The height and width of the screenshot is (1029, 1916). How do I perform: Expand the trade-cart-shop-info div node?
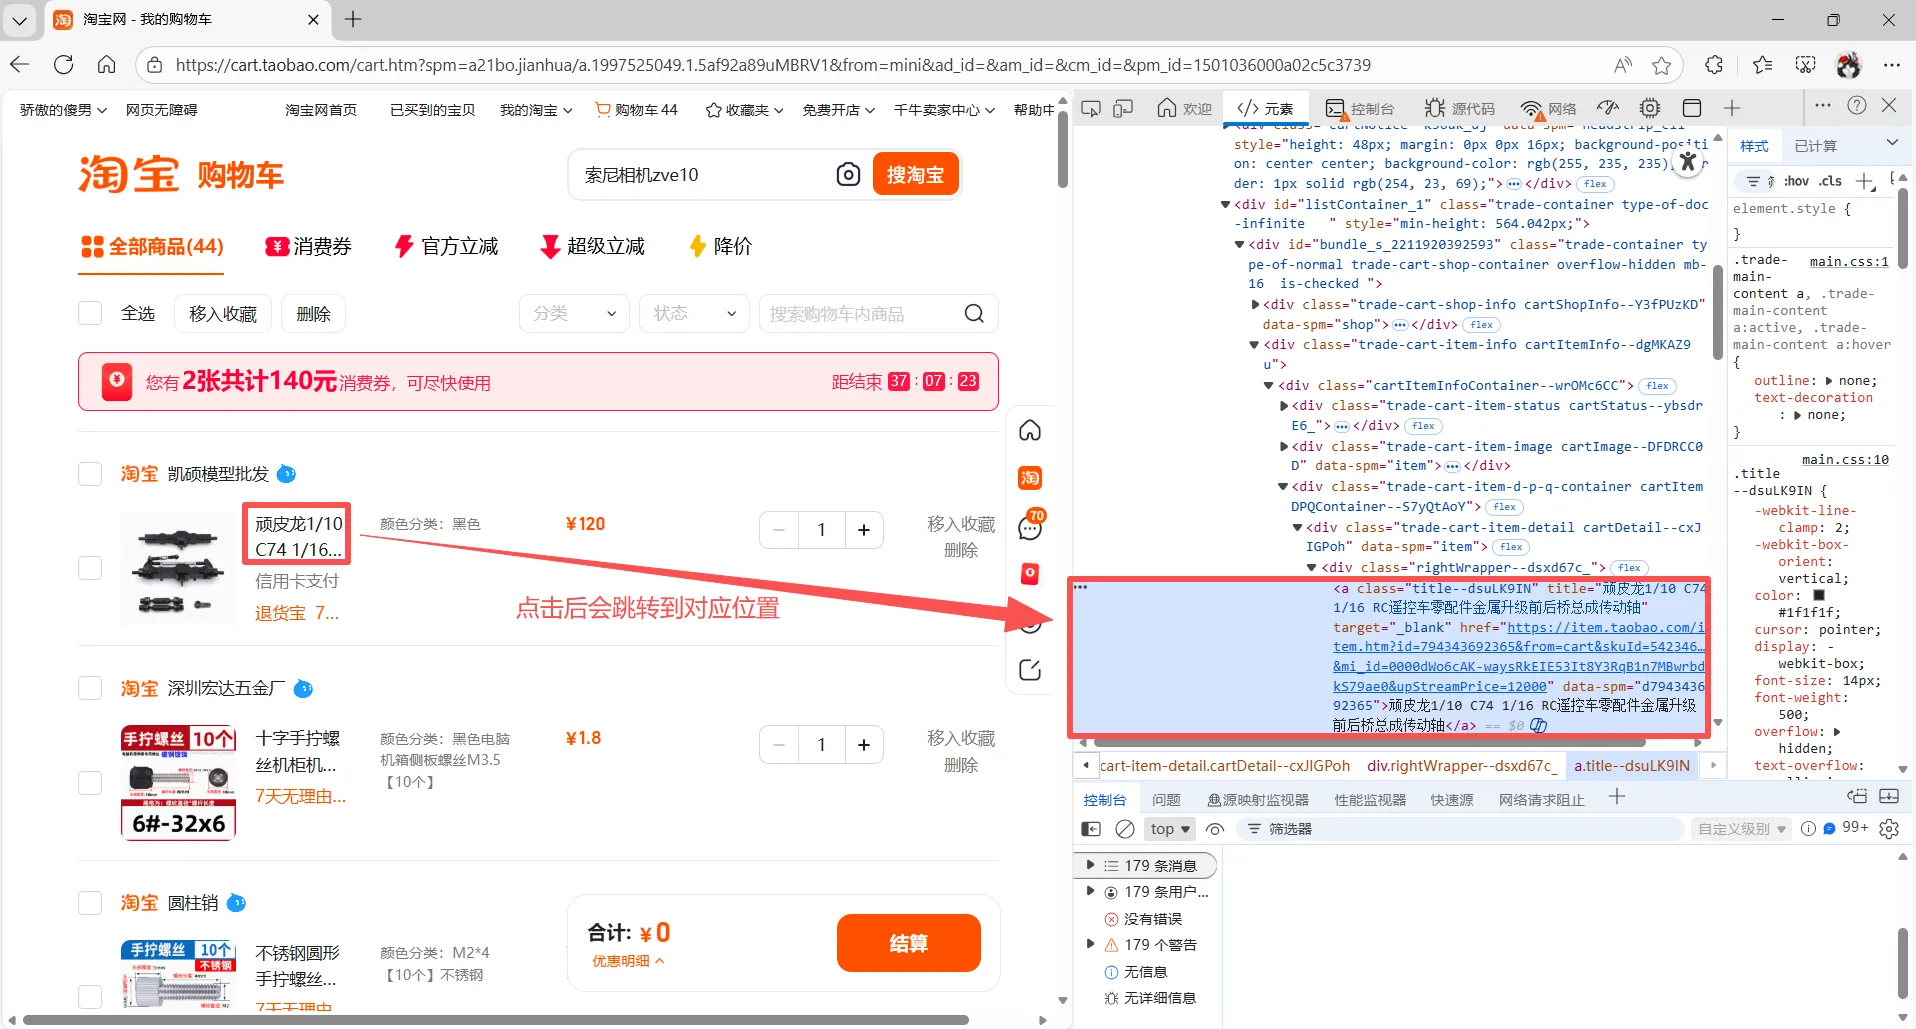pyautogui.click(x=1257, y=305)
